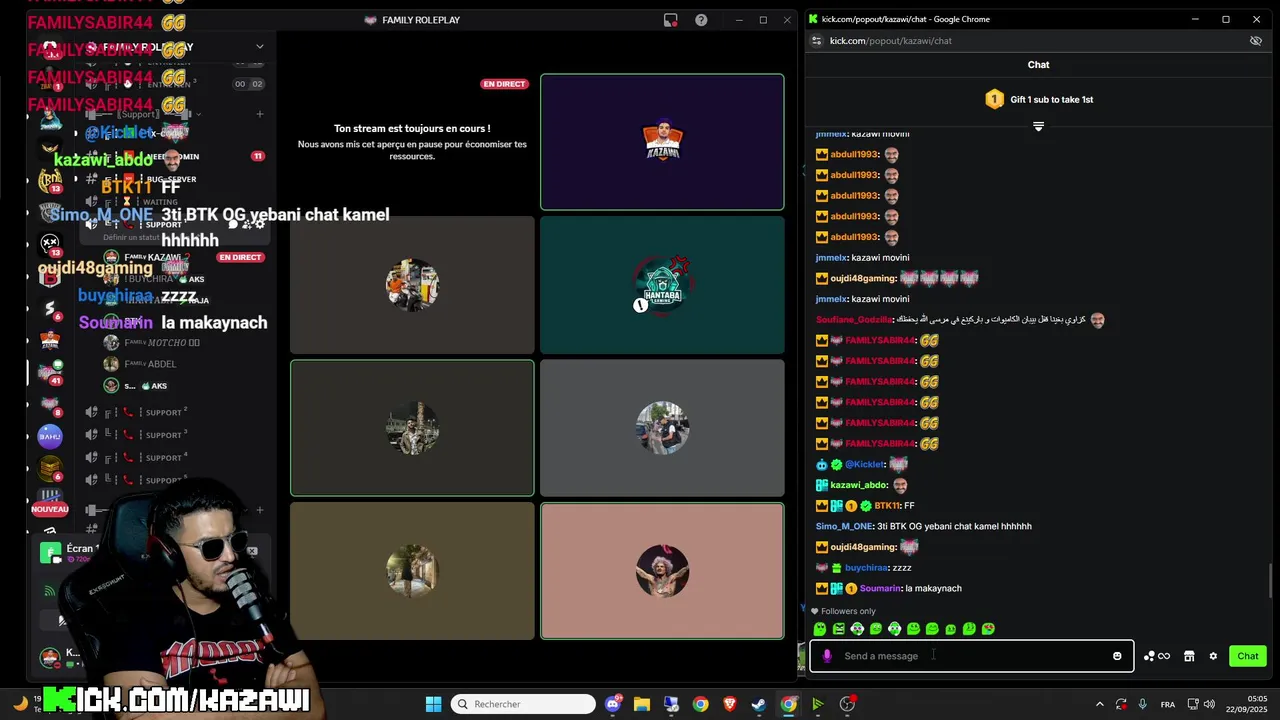The width and height of the screenshot is (1280, 720).
Task: Click the EN DIRECT badge above stream notice
Action: coord(504,84)
